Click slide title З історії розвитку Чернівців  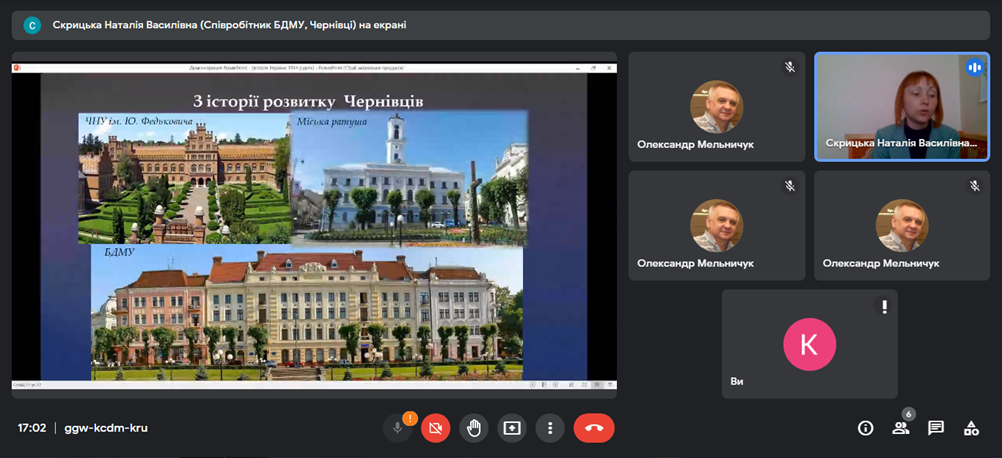point(308,101)
